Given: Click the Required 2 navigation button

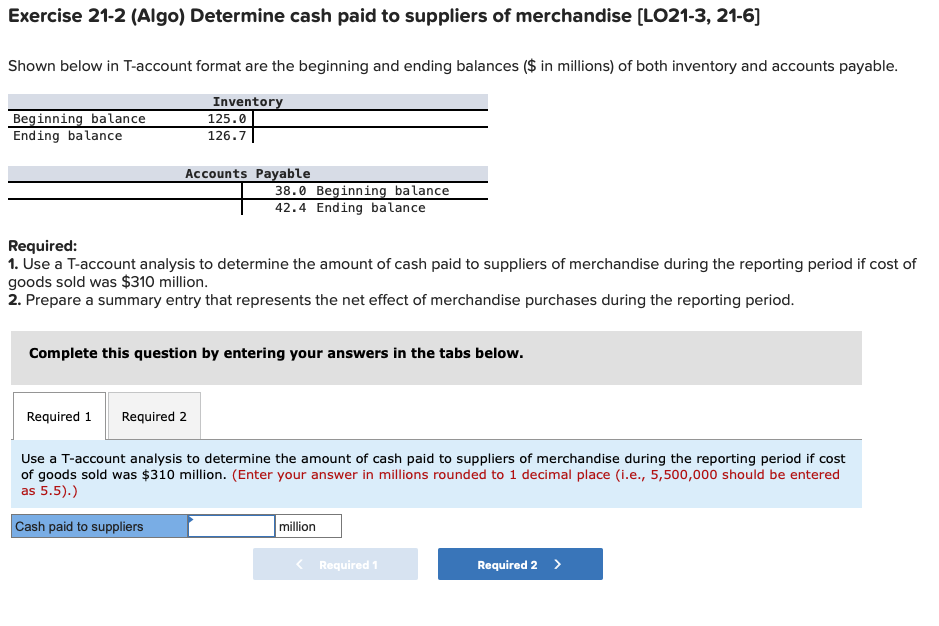Looking at the screenshot, I should click(x=520, y=564).
